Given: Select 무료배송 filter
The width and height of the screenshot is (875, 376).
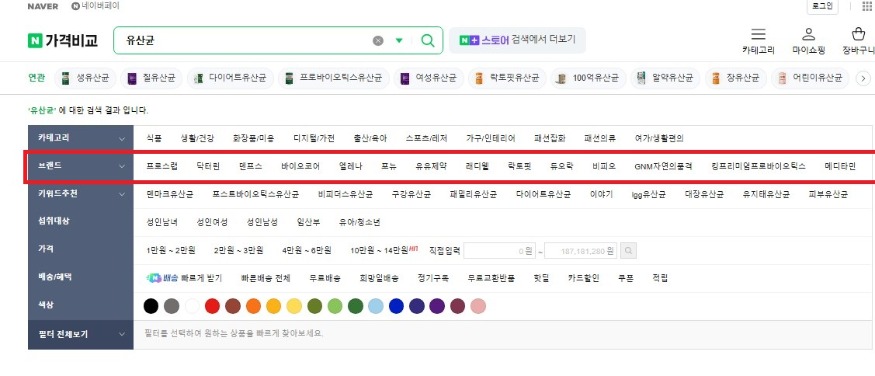Looking at the screenshot, I should [325, 278].
